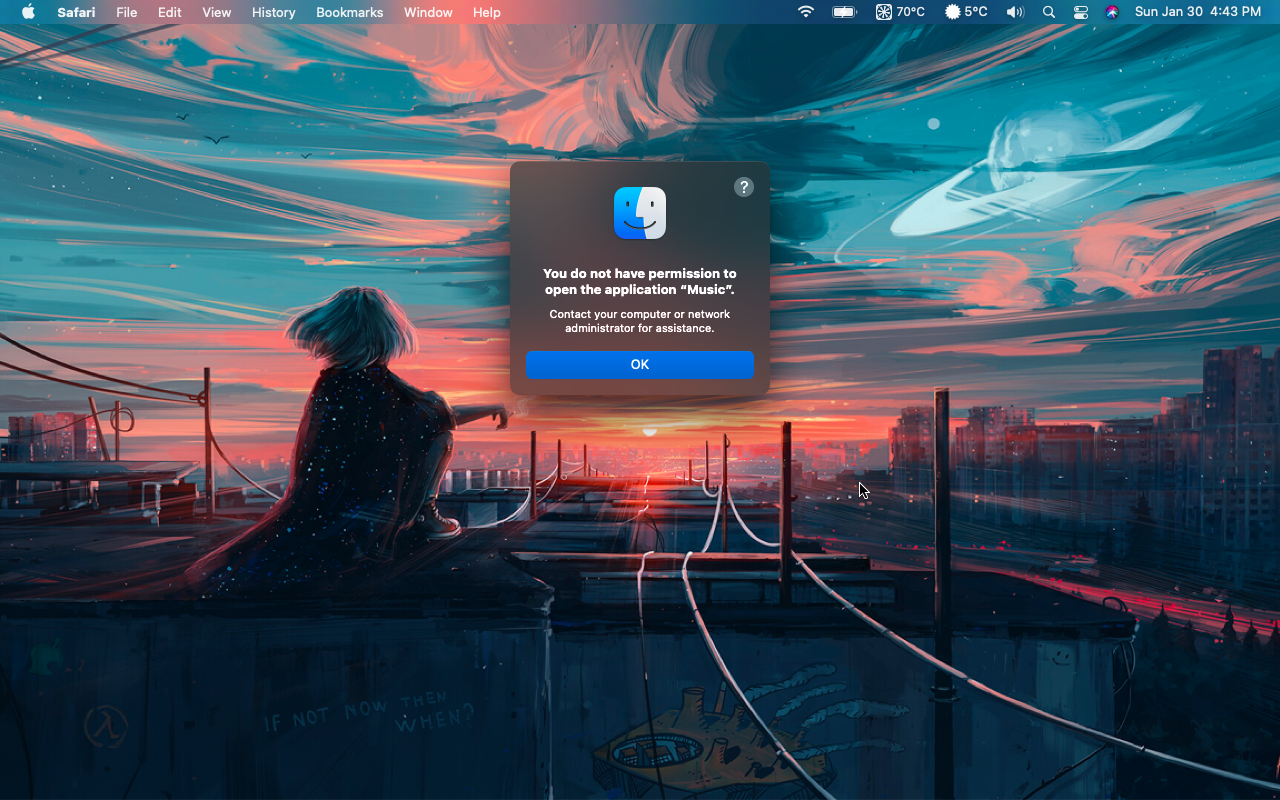Viewport: 1280px width, 800px height.
Task: Open Spotlight search magnifier
Action: pos(1048,12)
